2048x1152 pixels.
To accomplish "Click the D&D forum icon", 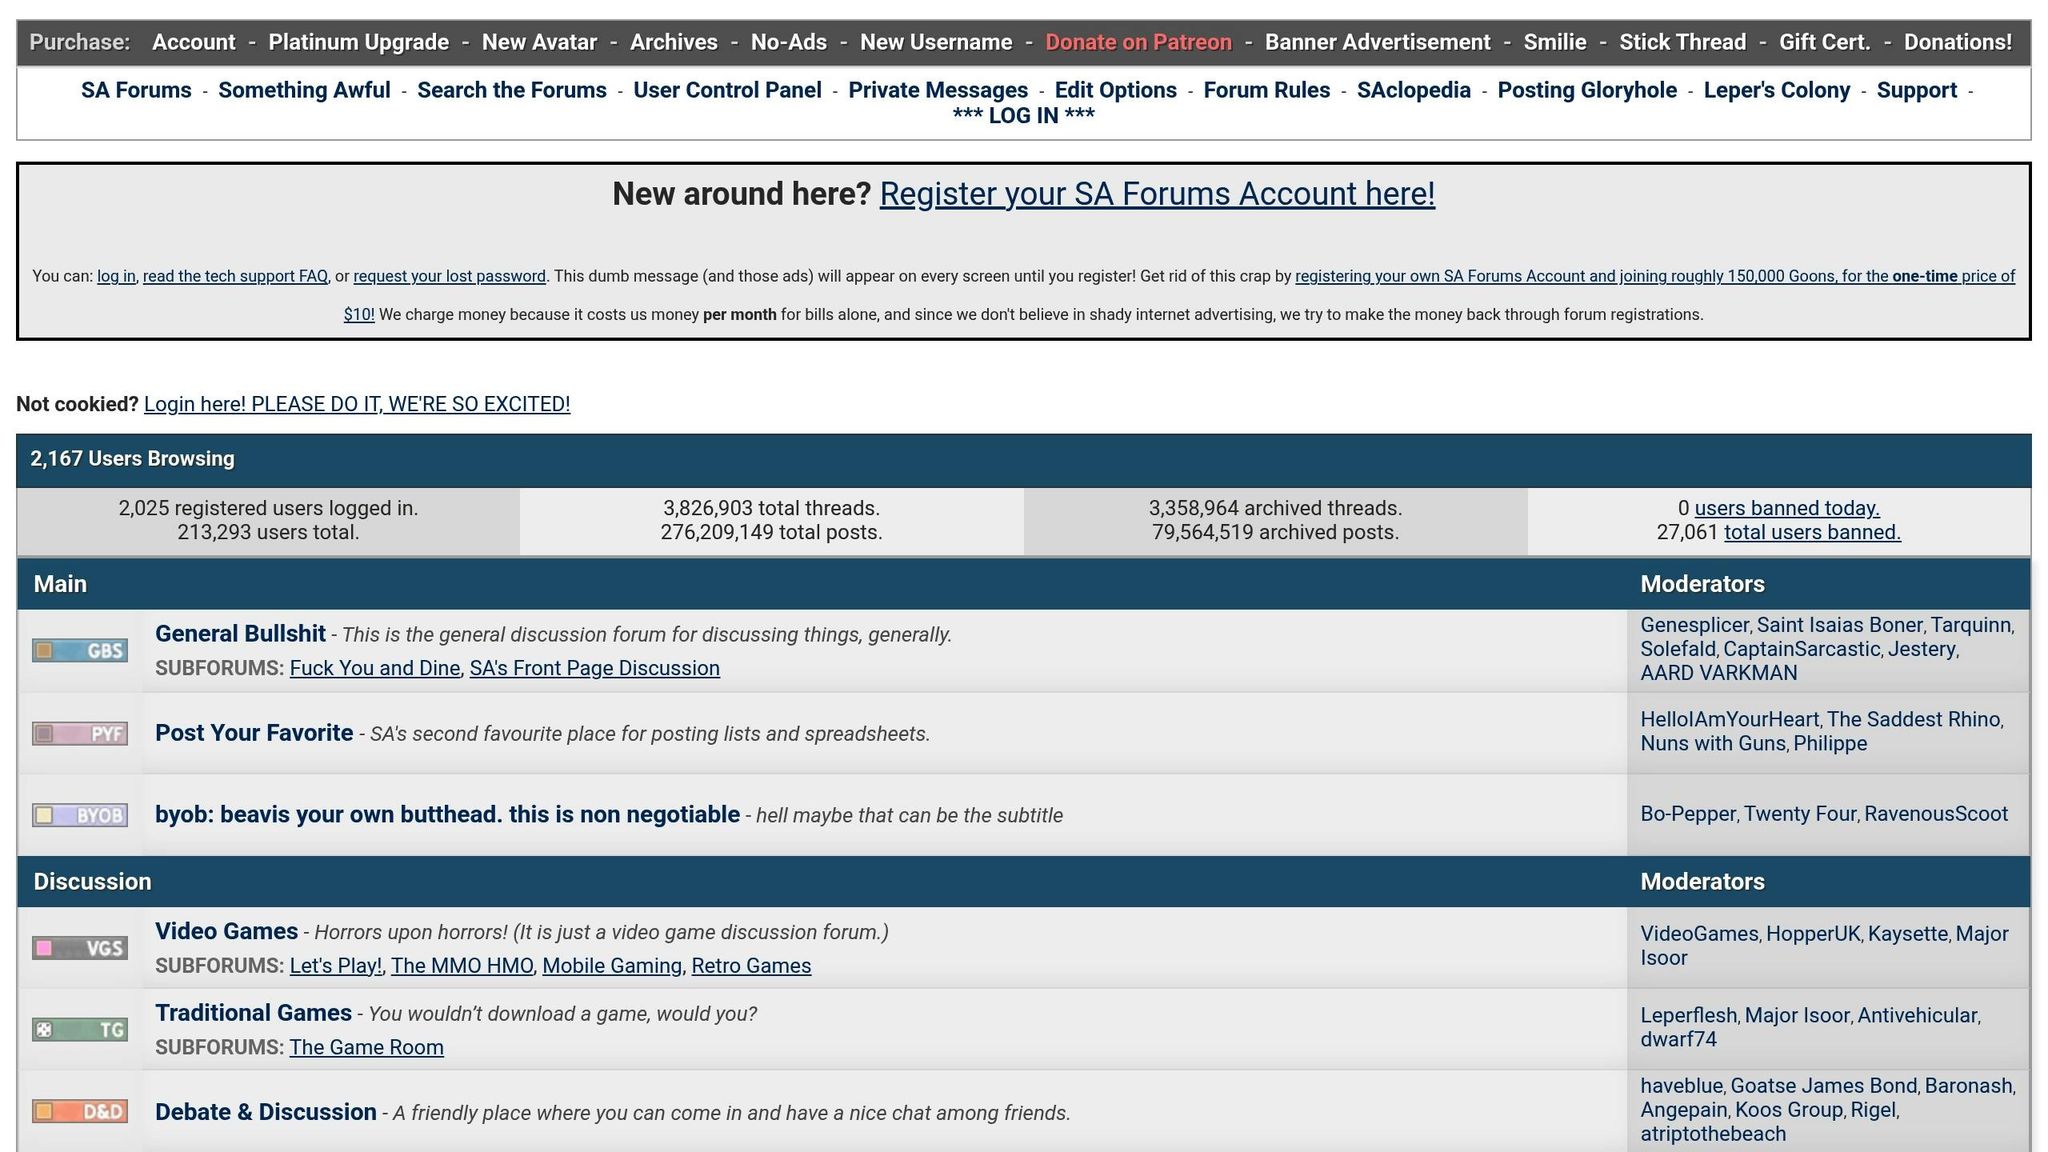I will coord(80,1111).
